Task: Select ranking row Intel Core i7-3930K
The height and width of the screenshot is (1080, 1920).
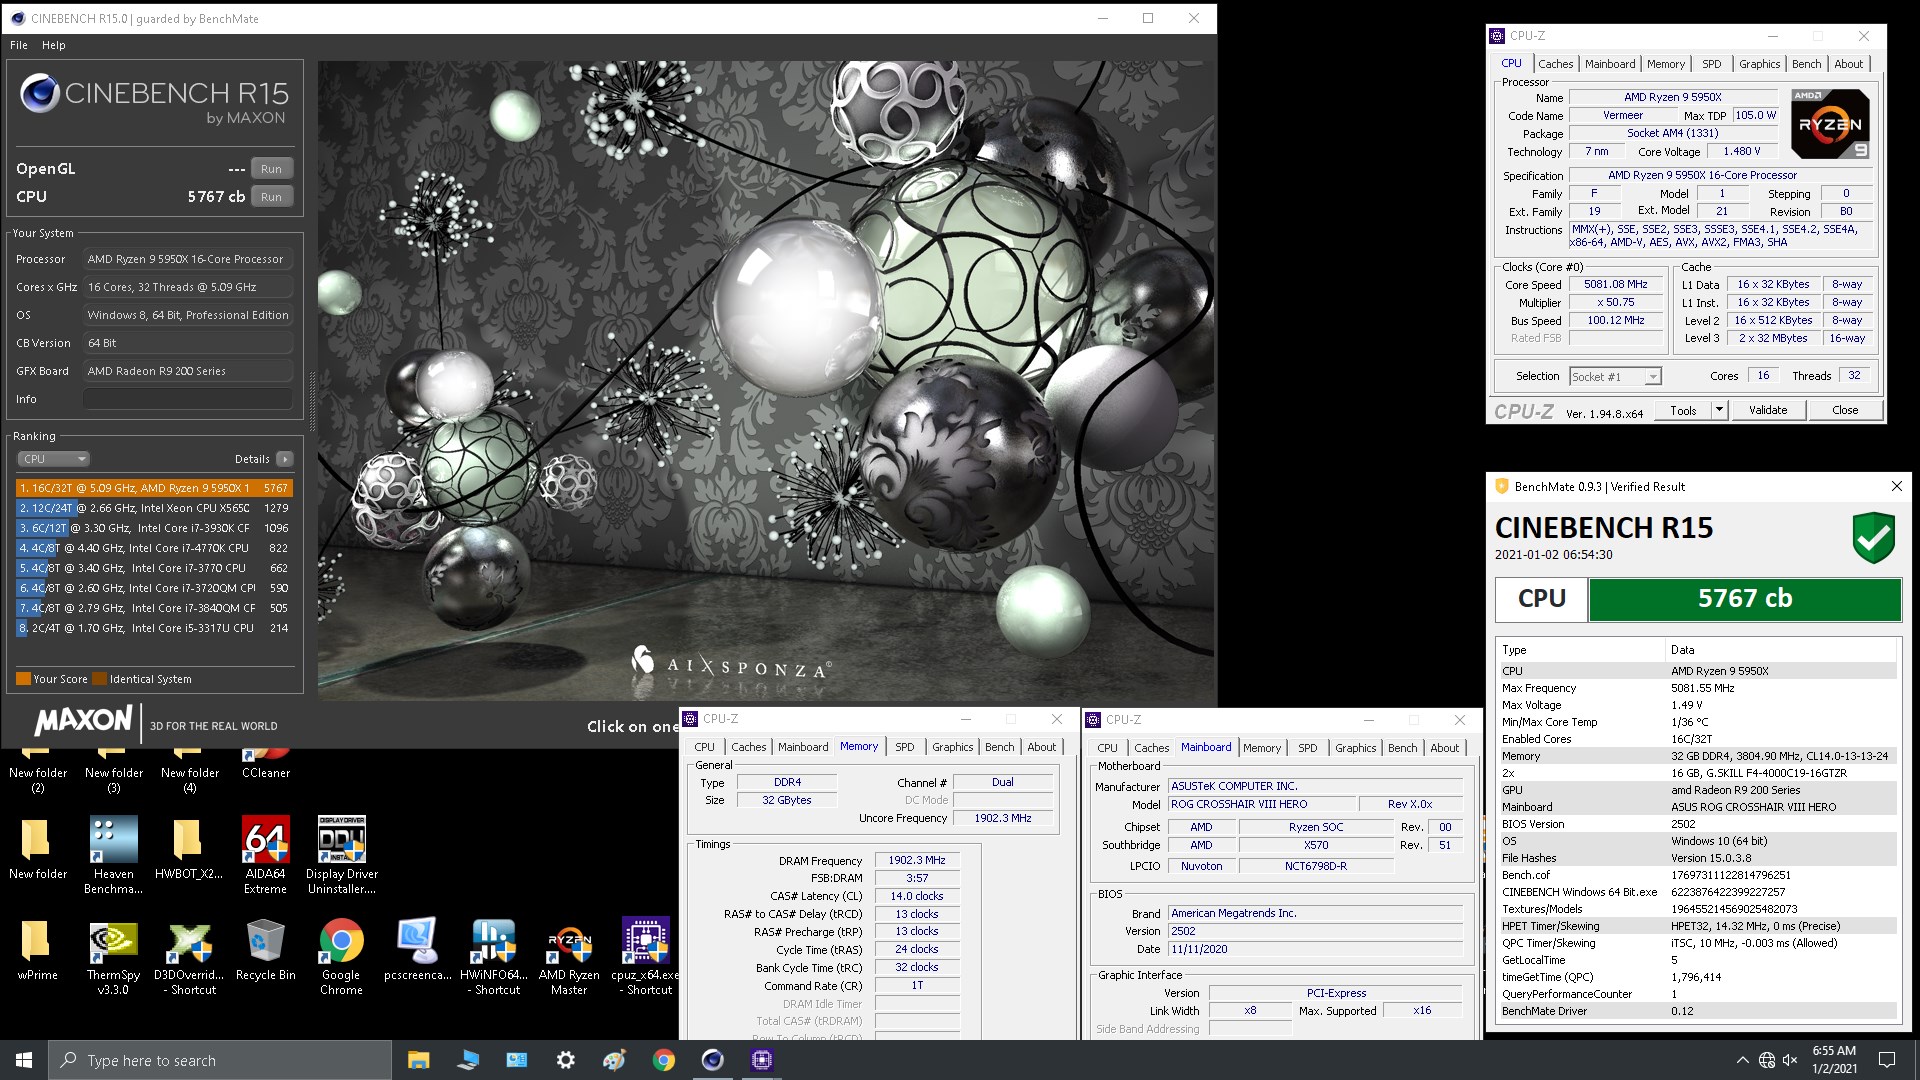Action: 154,528
